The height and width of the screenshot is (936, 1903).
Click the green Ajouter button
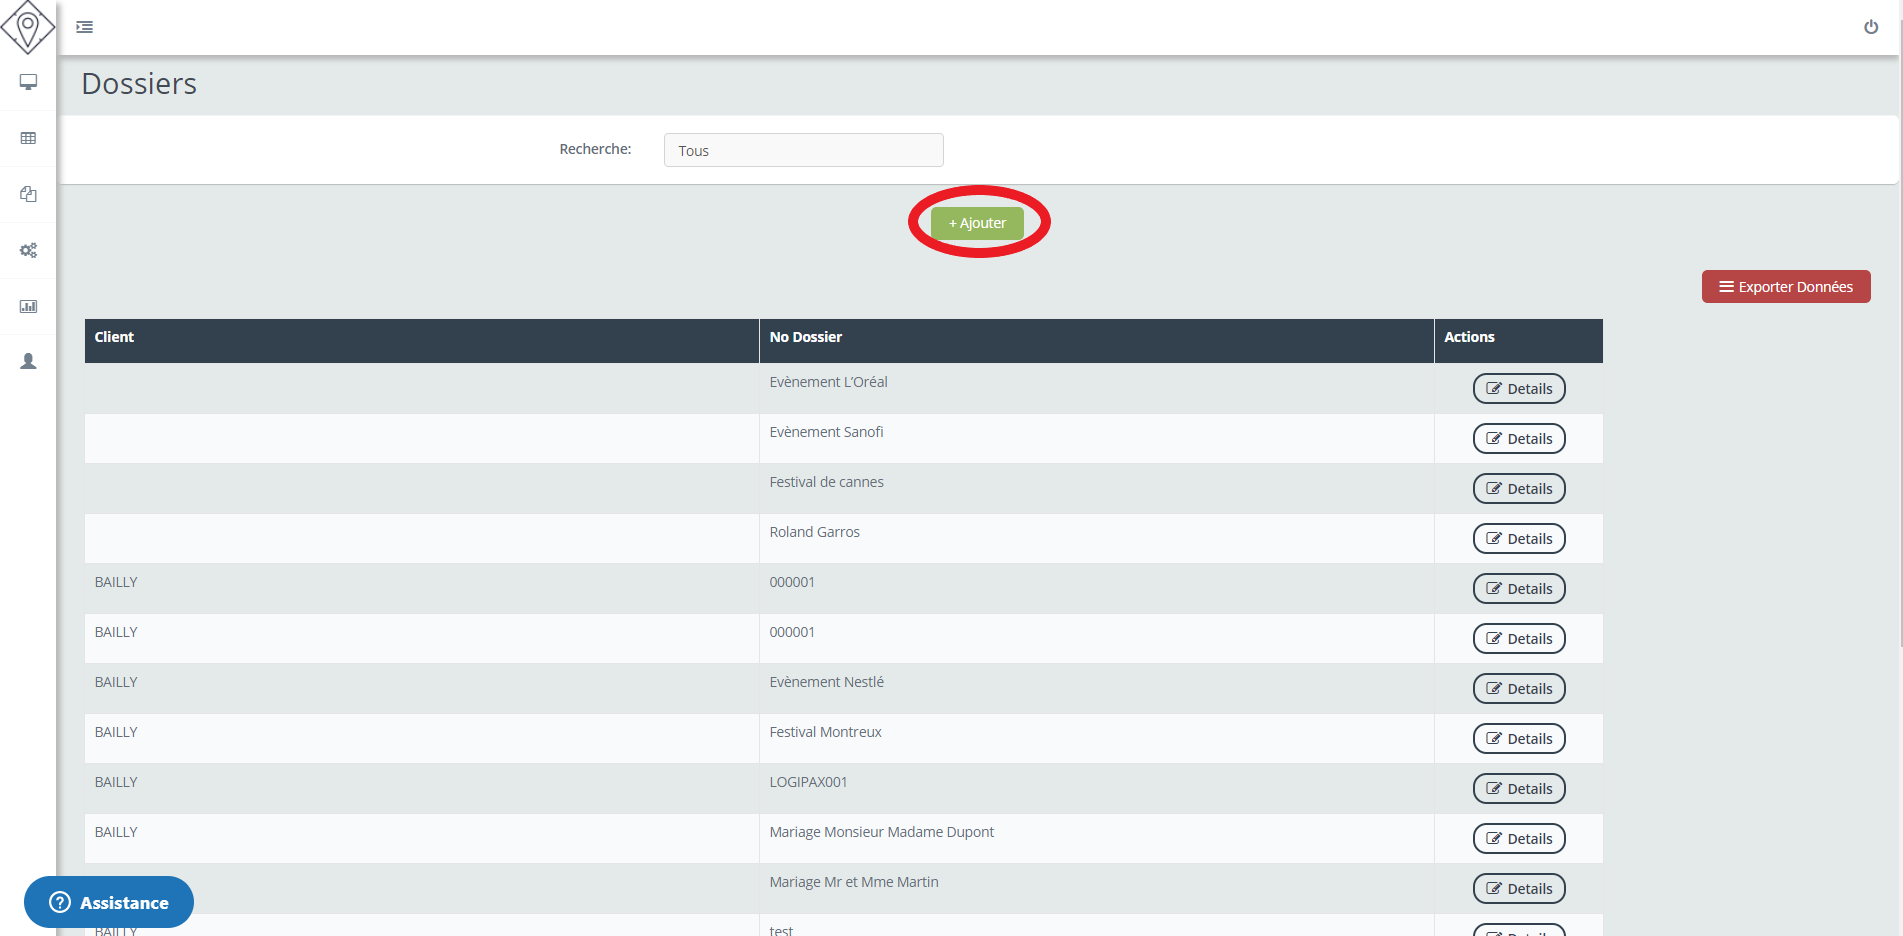977,223
